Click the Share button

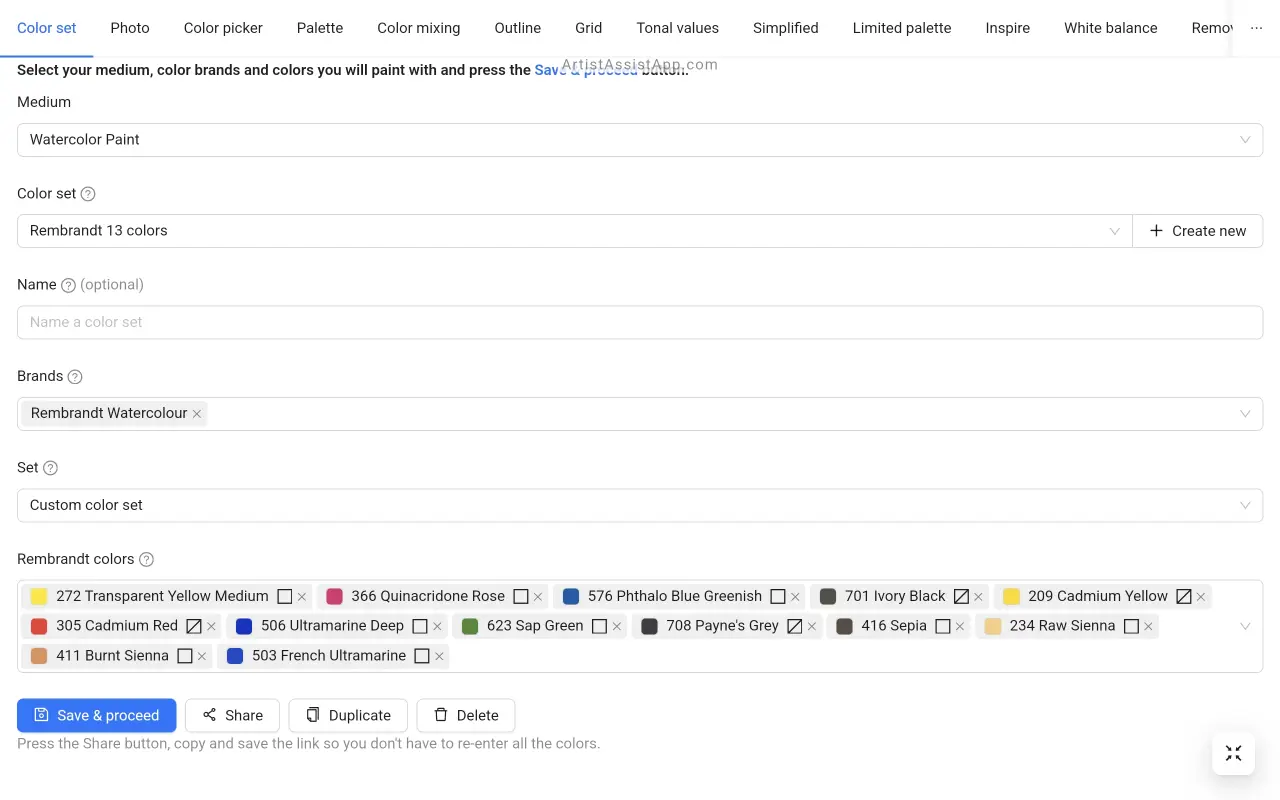coord(232,715)
